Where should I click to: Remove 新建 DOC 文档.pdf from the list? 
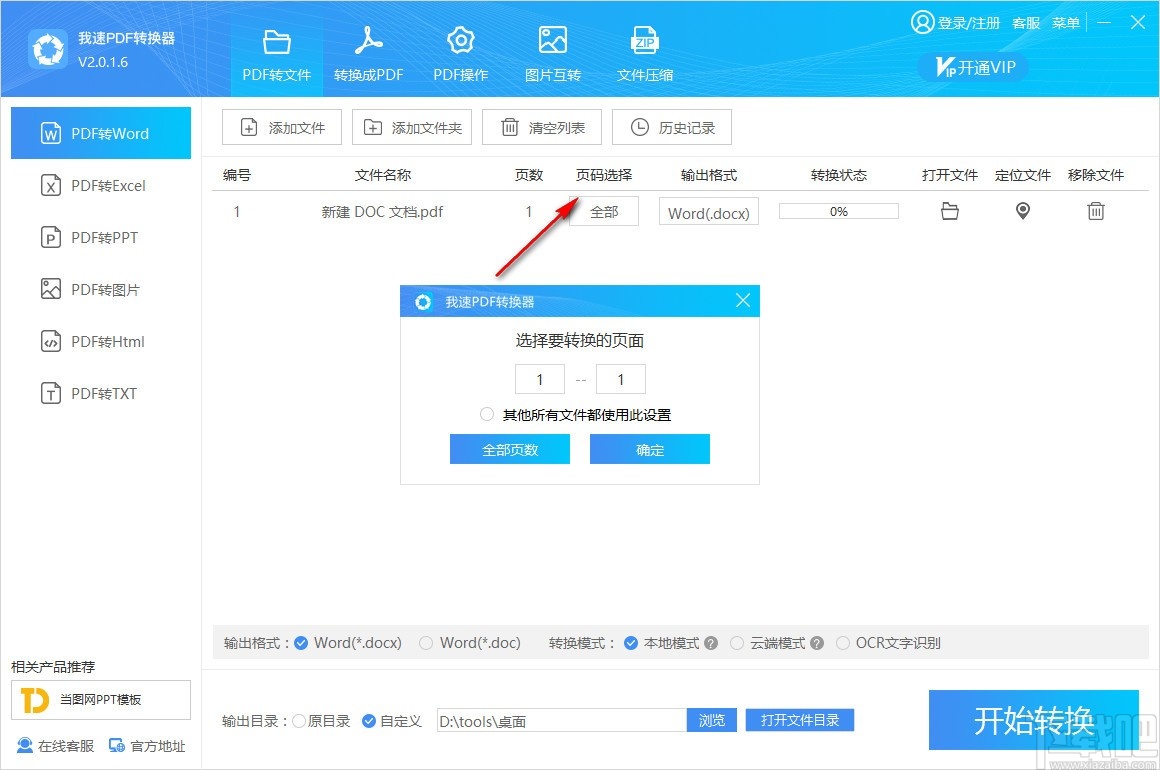pyautogui.click(x=1096, y=211)
